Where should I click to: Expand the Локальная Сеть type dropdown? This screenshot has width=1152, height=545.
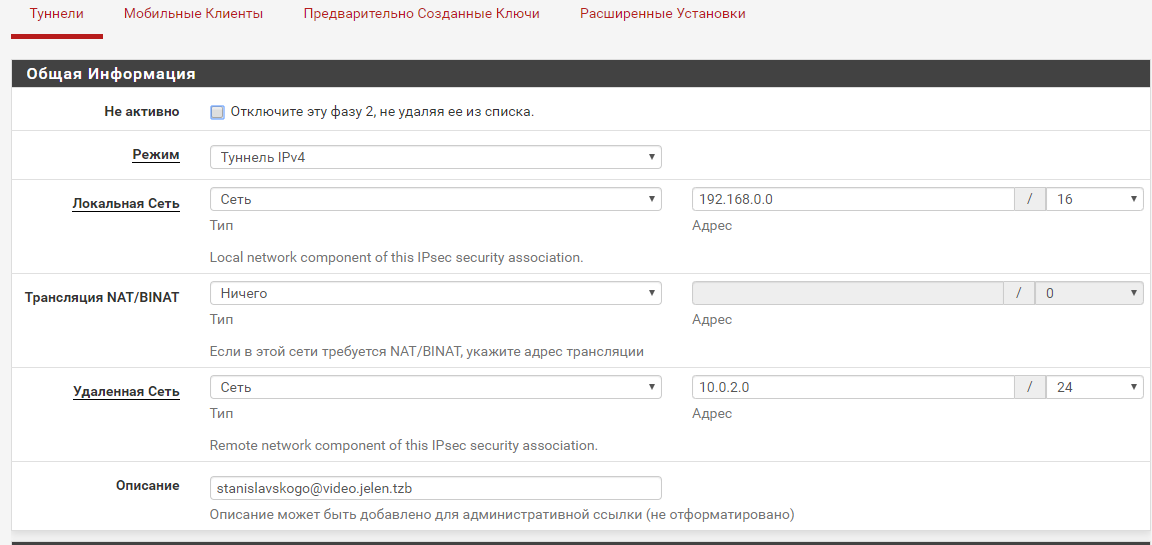pos(436,199)
